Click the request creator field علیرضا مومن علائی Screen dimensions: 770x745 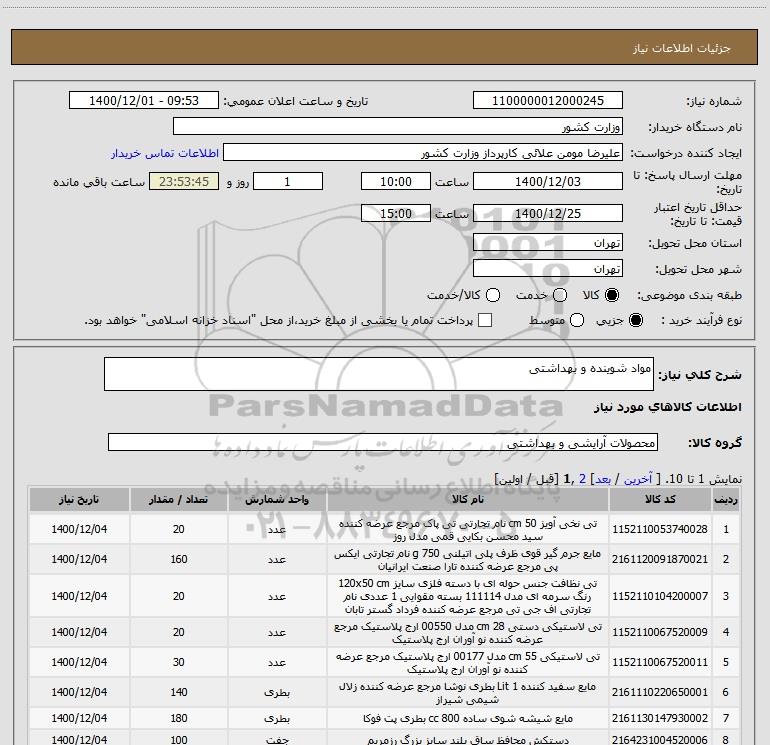[423, 153]
